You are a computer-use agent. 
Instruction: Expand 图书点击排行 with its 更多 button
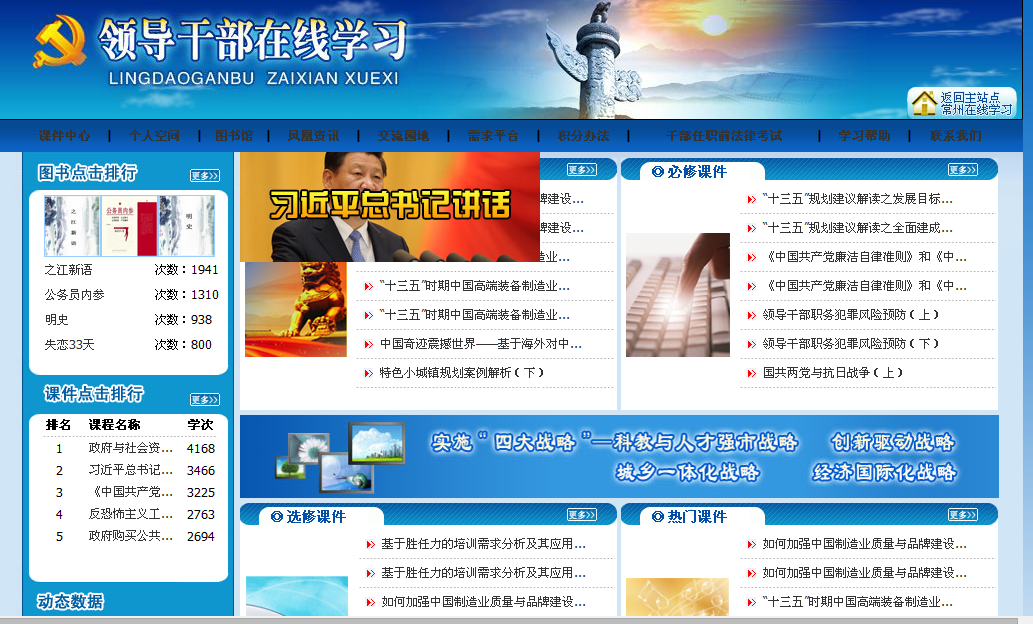204,176
